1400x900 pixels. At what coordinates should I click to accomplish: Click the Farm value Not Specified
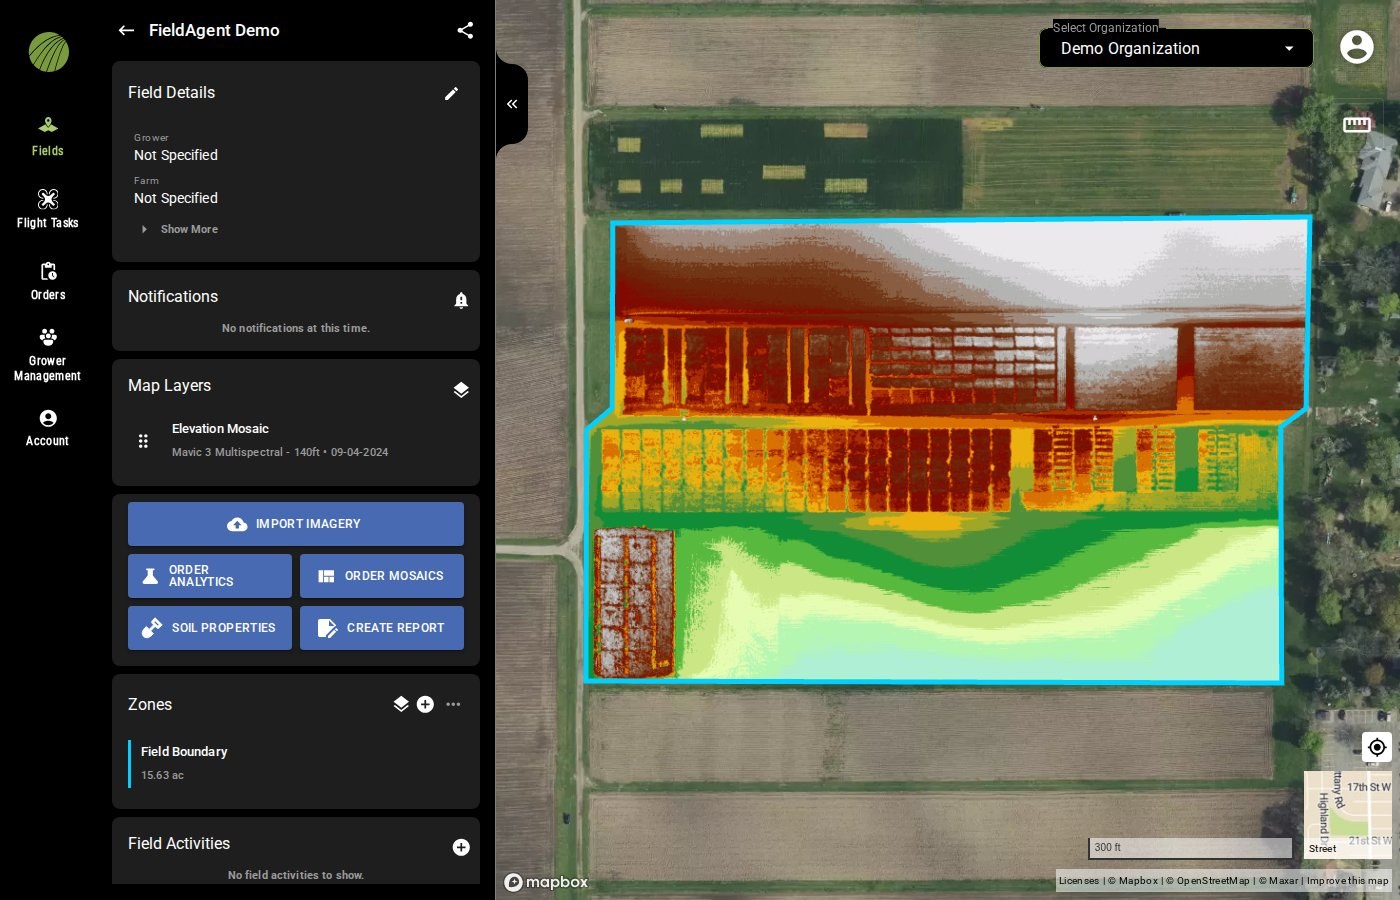click(176, 198)
